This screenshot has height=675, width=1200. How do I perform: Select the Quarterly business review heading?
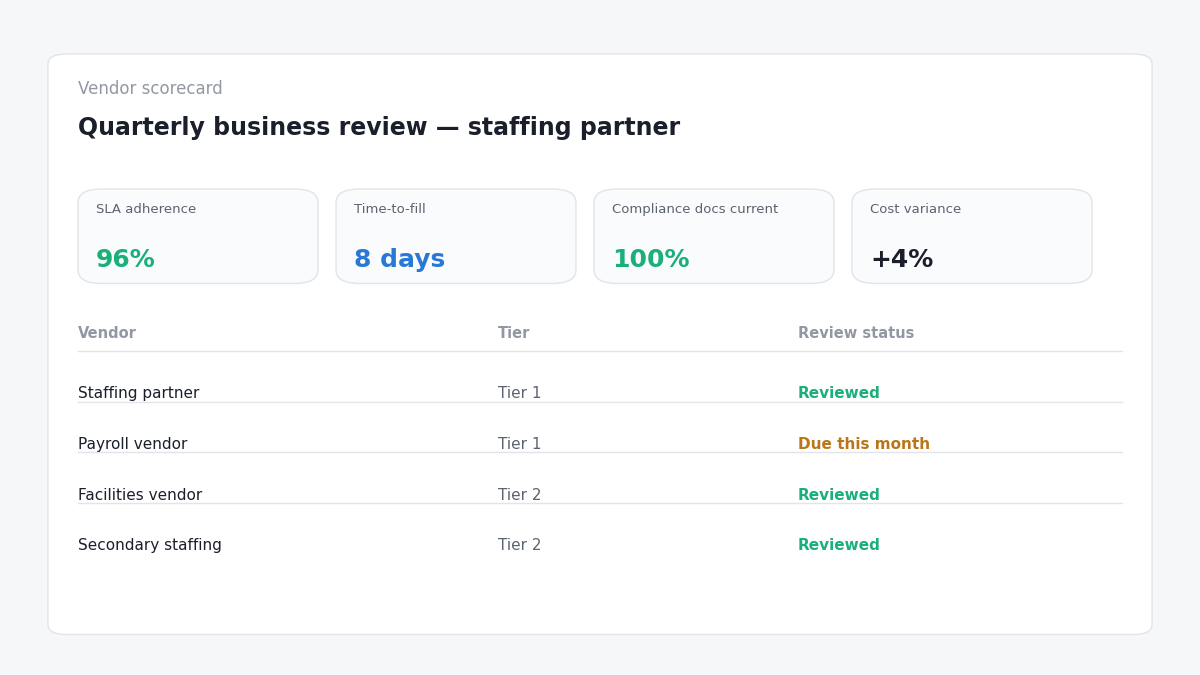[379, 128]
